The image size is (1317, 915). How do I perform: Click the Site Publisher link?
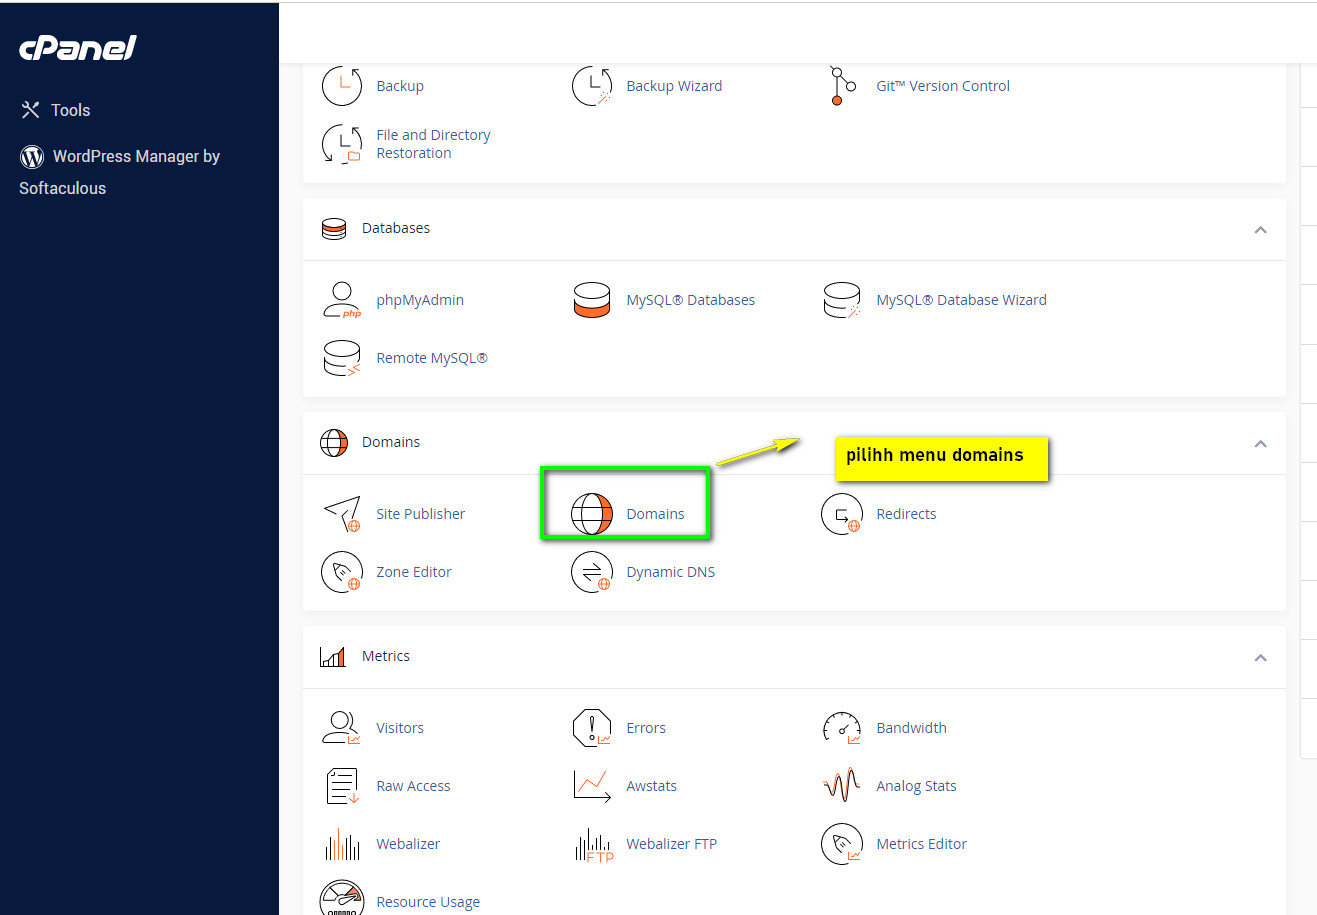tap(420, 514)
